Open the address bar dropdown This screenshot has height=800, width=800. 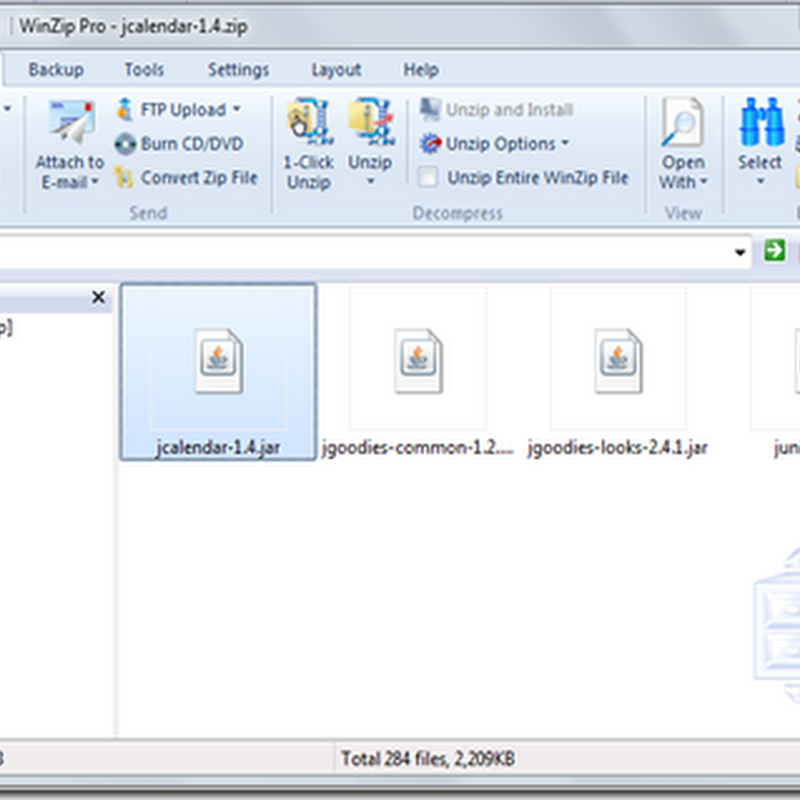[740, 252]
